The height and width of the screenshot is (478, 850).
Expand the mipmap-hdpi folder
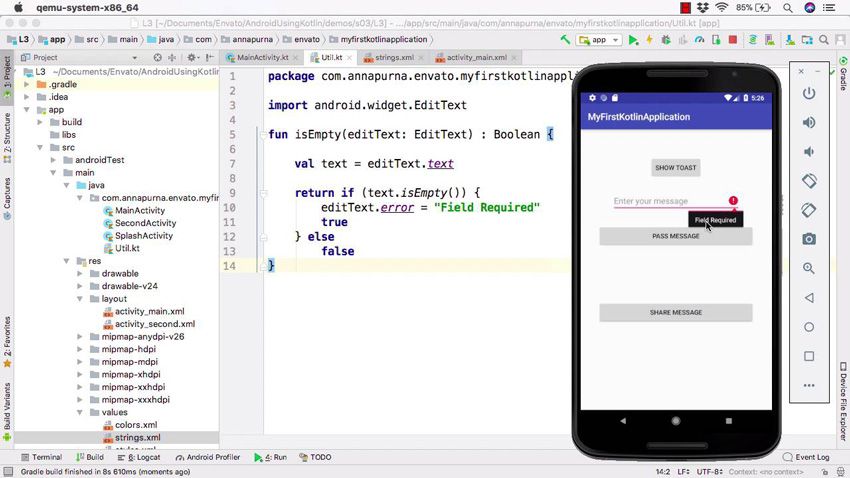point(81,350)
